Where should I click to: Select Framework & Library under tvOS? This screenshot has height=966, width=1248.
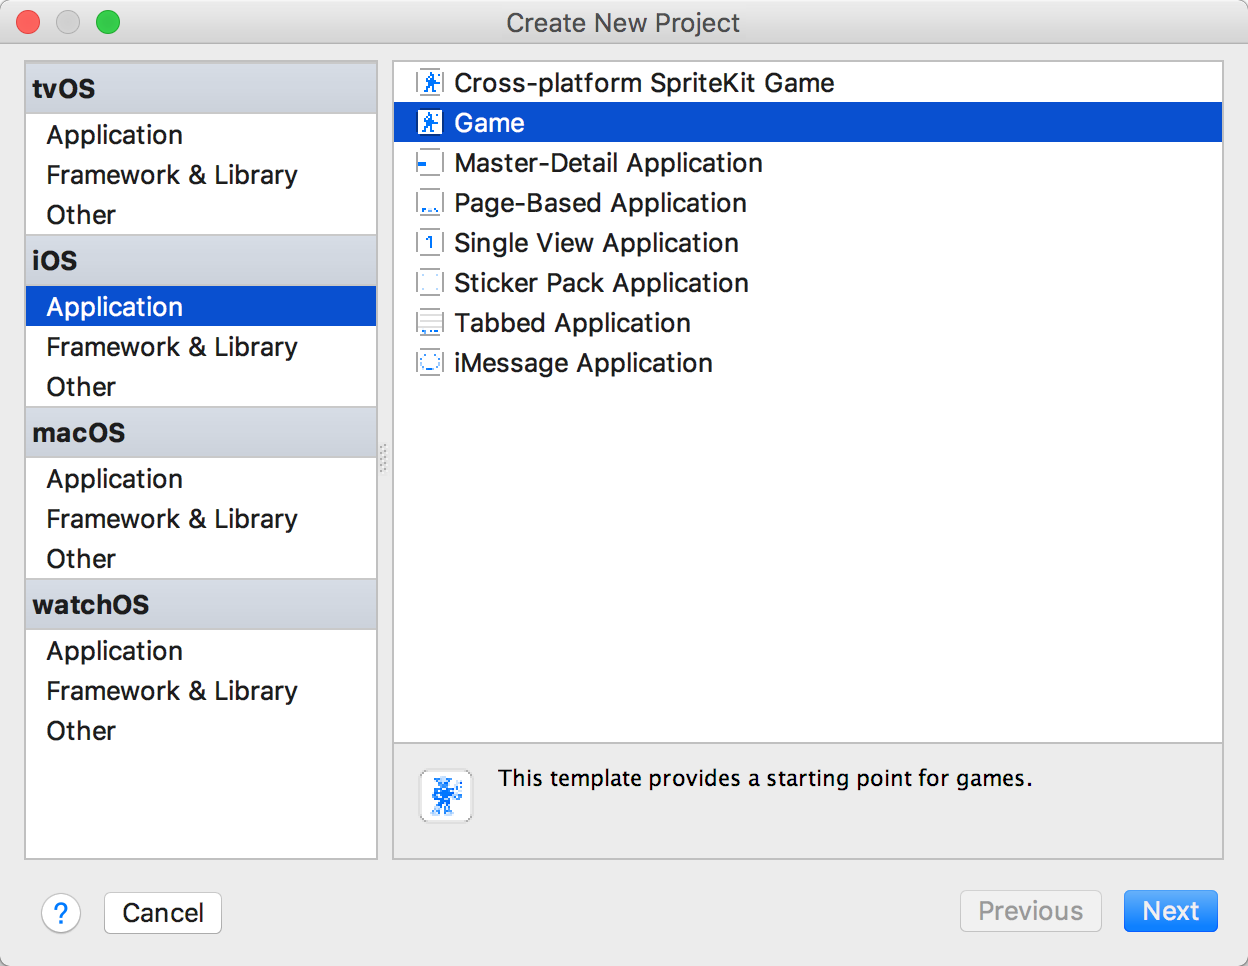pyautogui.click(x=201, y=174)
